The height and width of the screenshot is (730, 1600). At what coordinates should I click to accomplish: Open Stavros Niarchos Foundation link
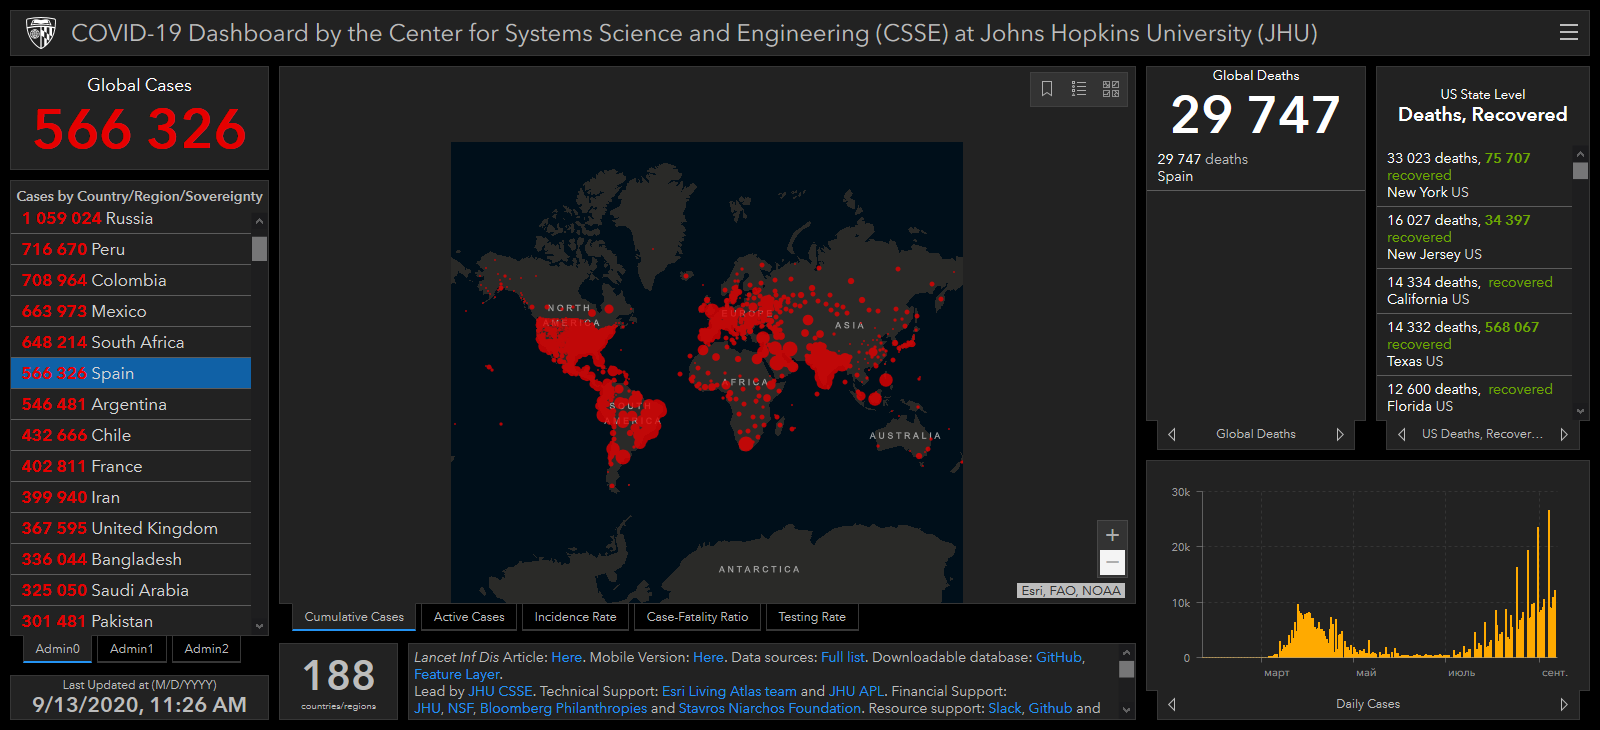[x=770, y=708]
